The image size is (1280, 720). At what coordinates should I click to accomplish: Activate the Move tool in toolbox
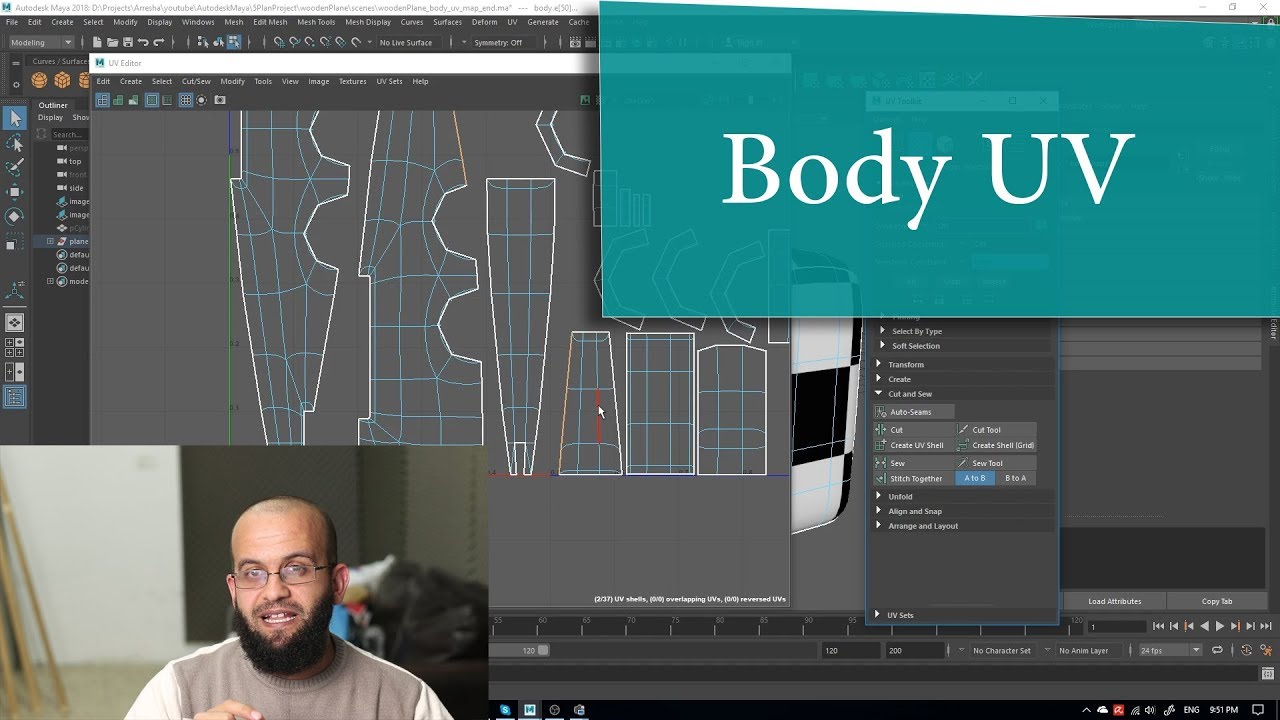pos(14,191)
